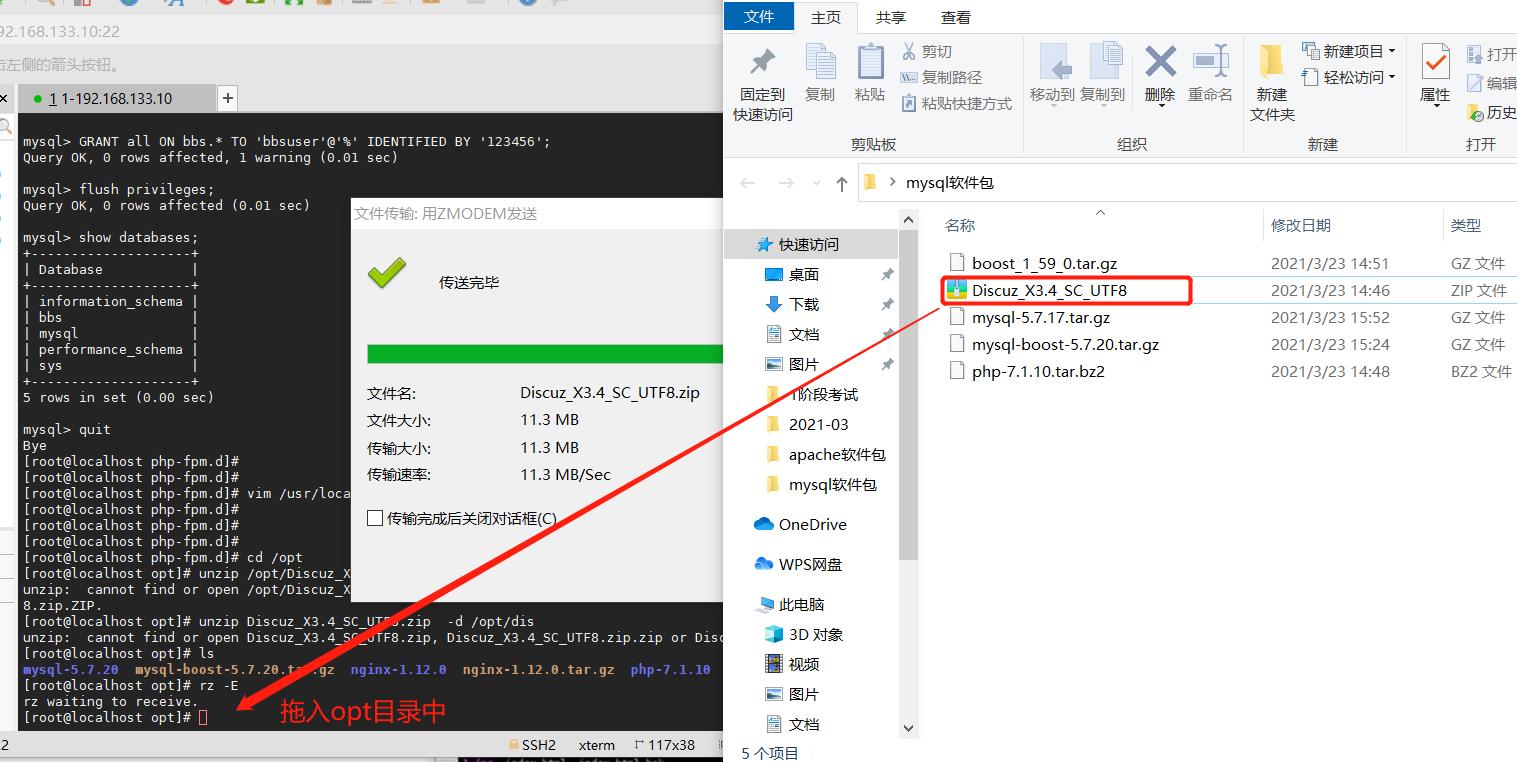Image resolution: width=1517 pixels, height=762 pixels.
Task: Click navigation pane scroll-up arrow
Action: 908,219
